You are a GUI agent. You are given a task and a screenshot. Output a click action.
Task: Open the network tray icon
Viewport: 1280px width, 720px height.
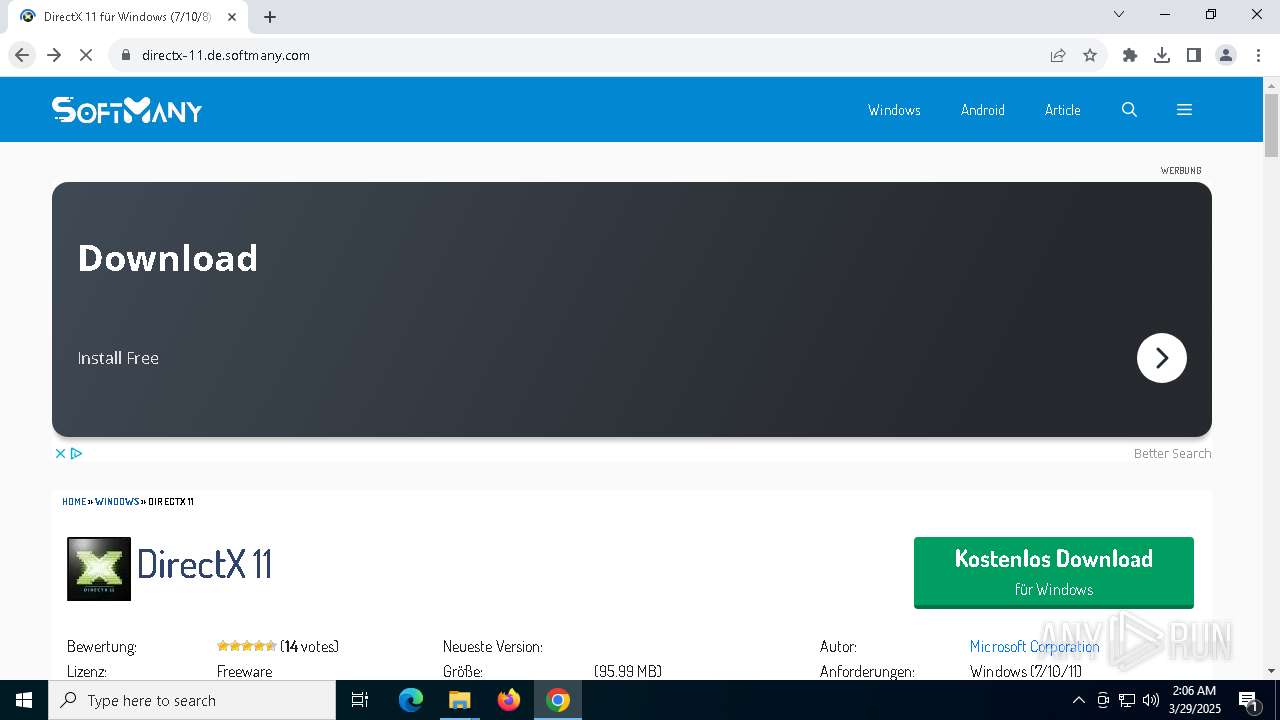[x=1127, y=700]
